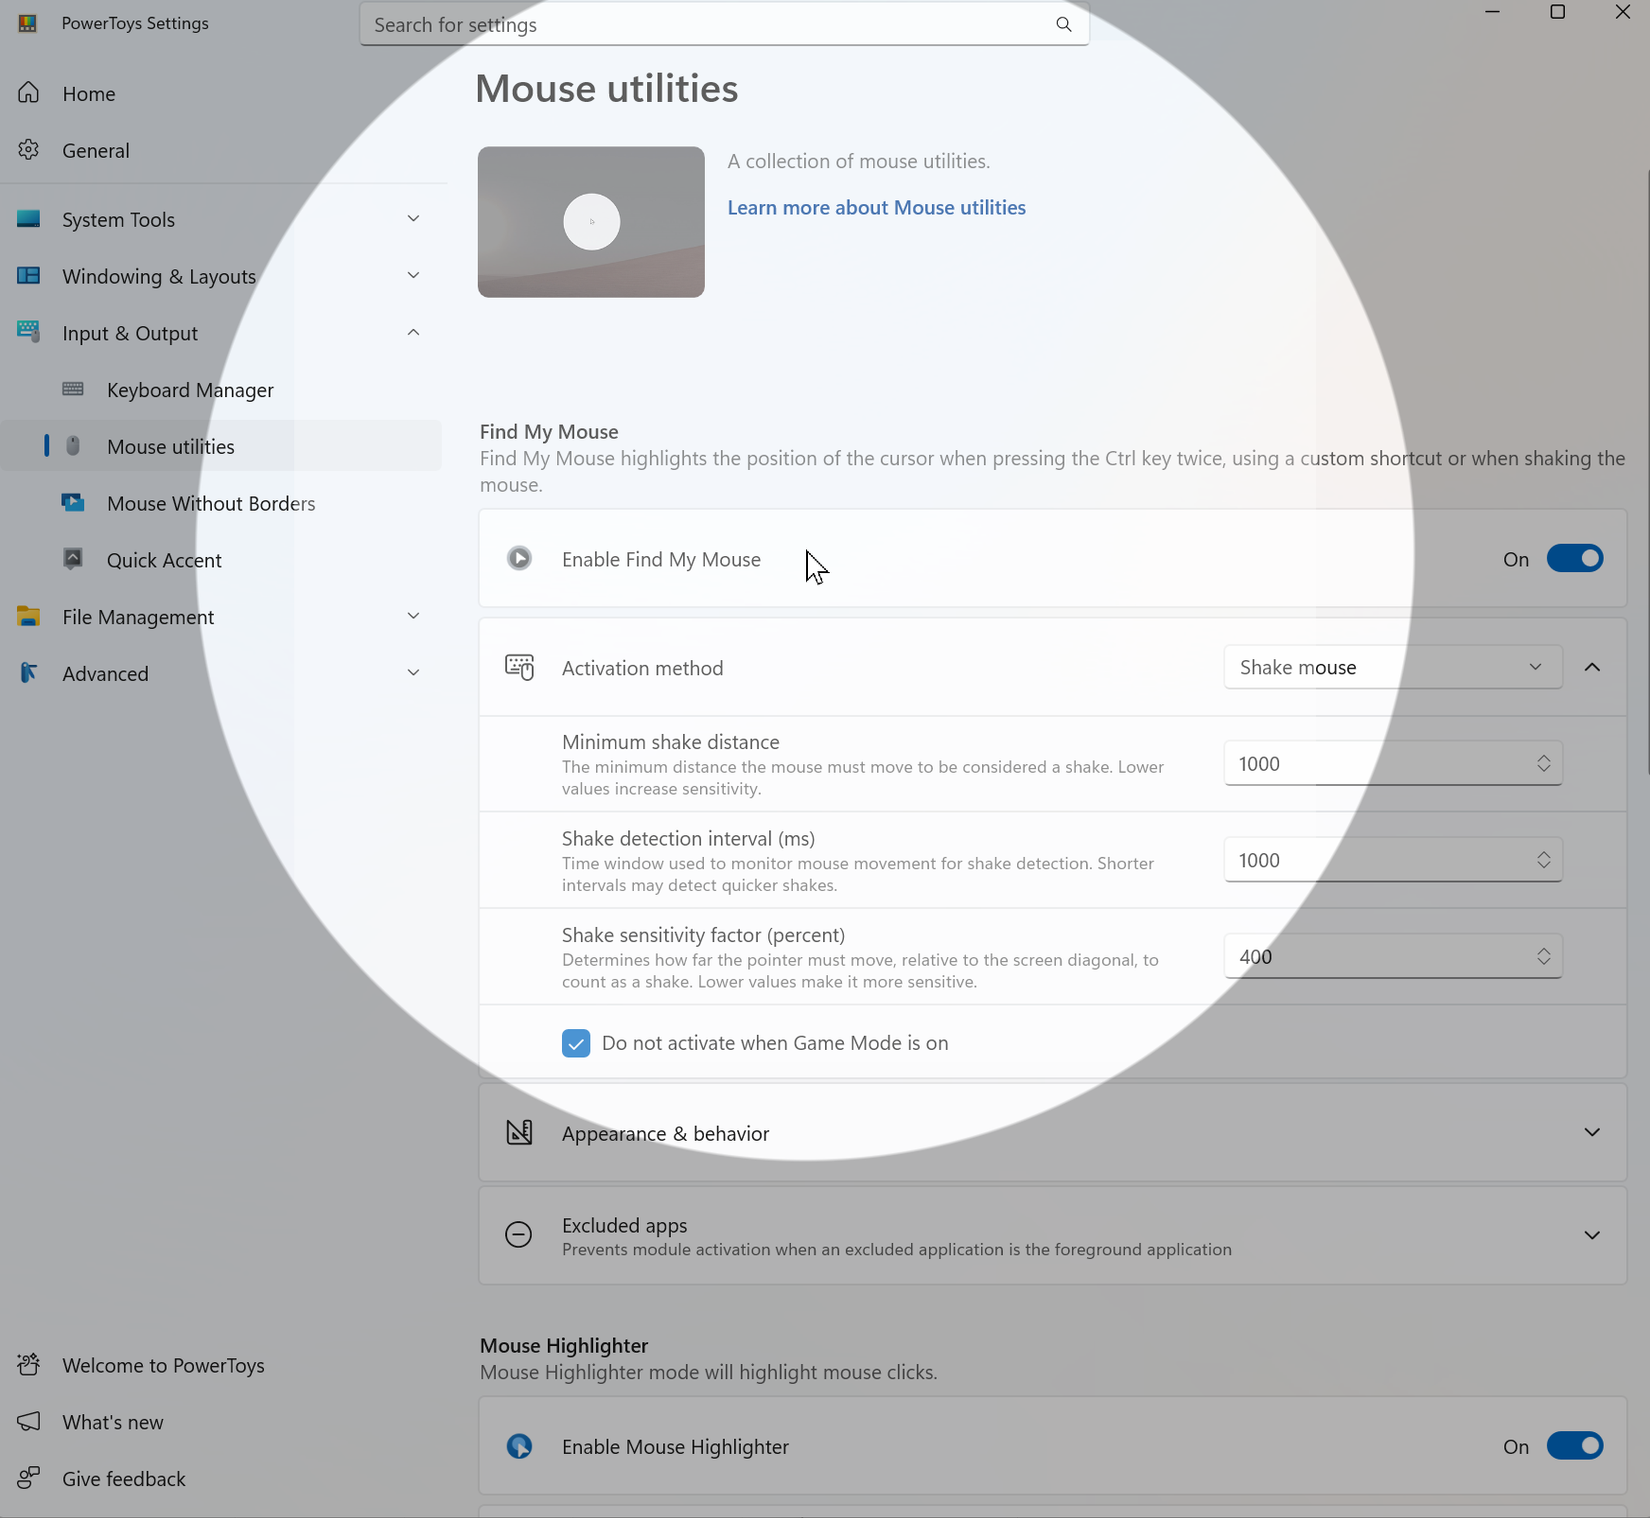Toggle Enable Find My Mouse off
This screenshot has height=1518, width=1650.
coord(1575,558)
